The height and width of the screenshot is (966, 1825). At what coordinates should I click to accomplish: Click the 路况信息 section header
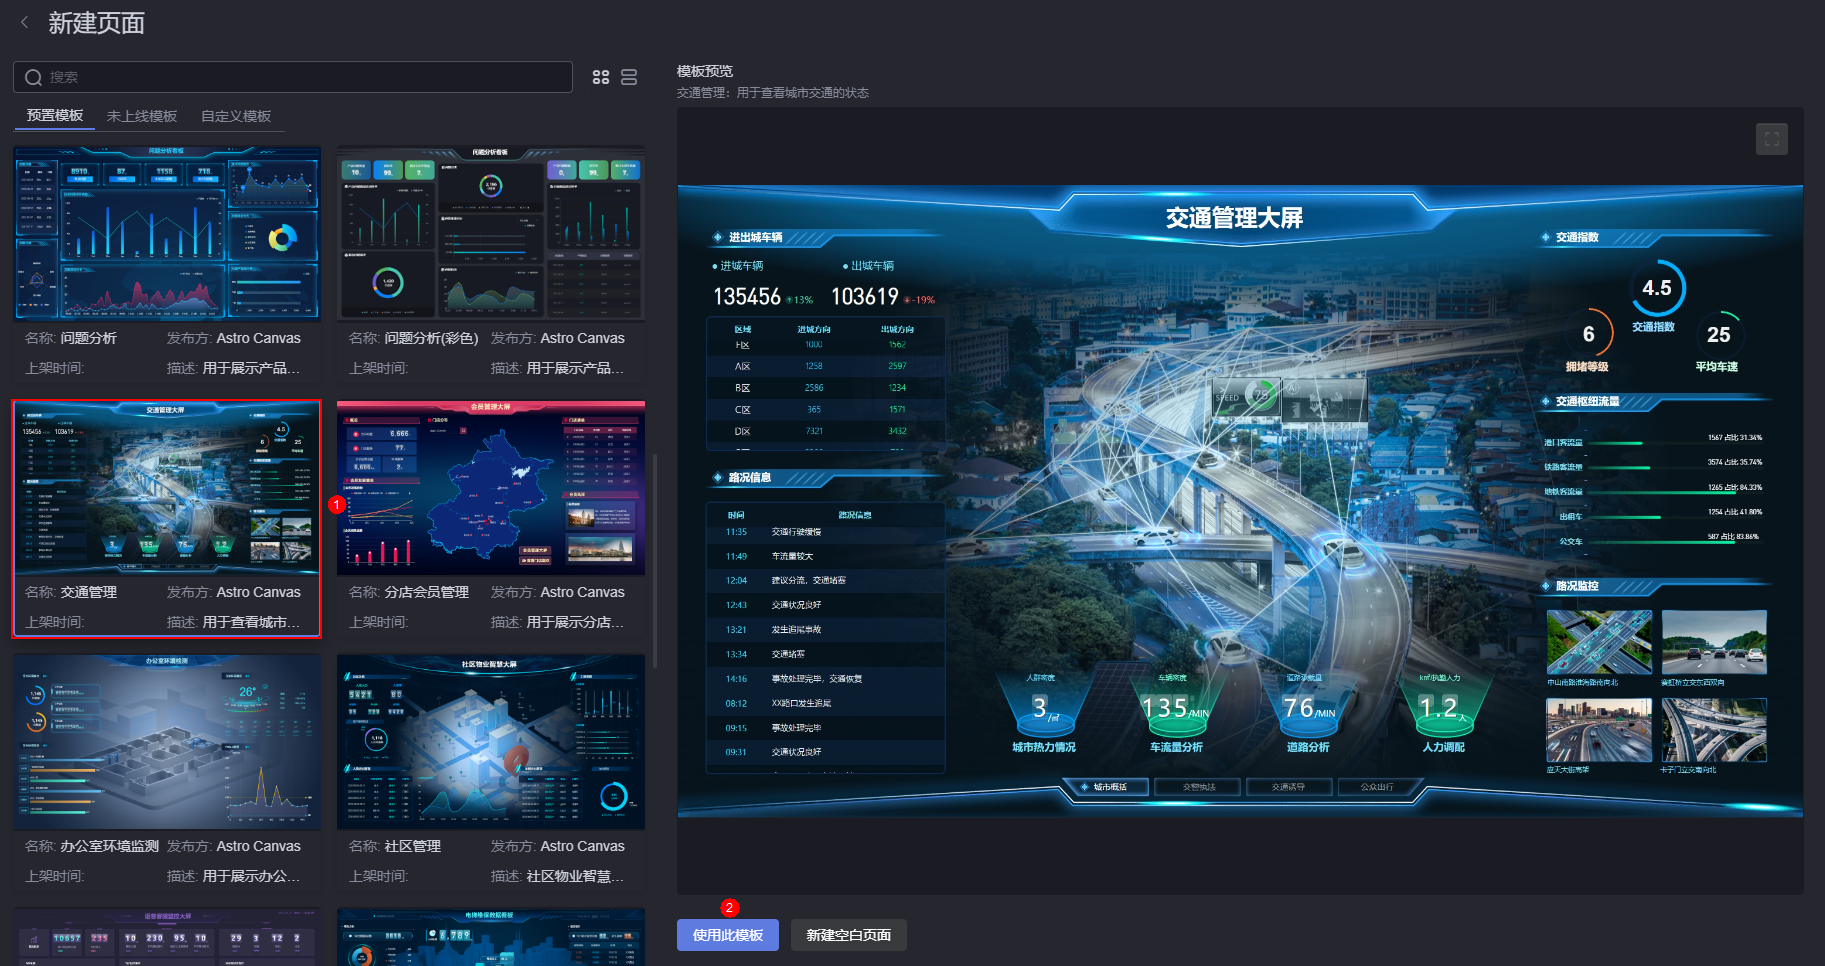pyautogui.click(x=749, y=477)
